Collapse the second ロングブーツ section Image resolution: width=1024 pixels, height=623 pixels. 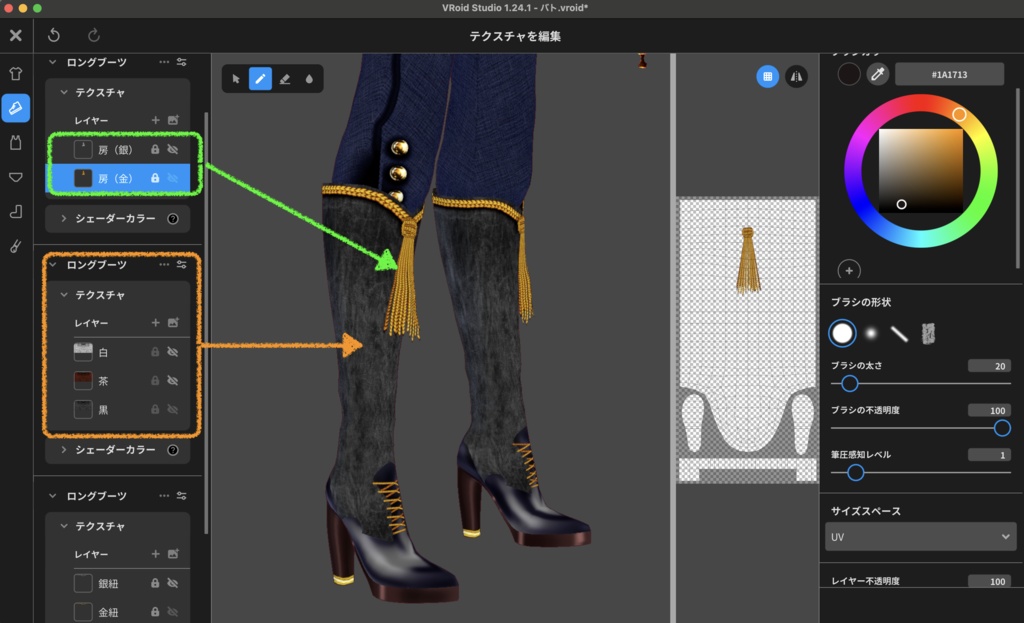[53, 264]
